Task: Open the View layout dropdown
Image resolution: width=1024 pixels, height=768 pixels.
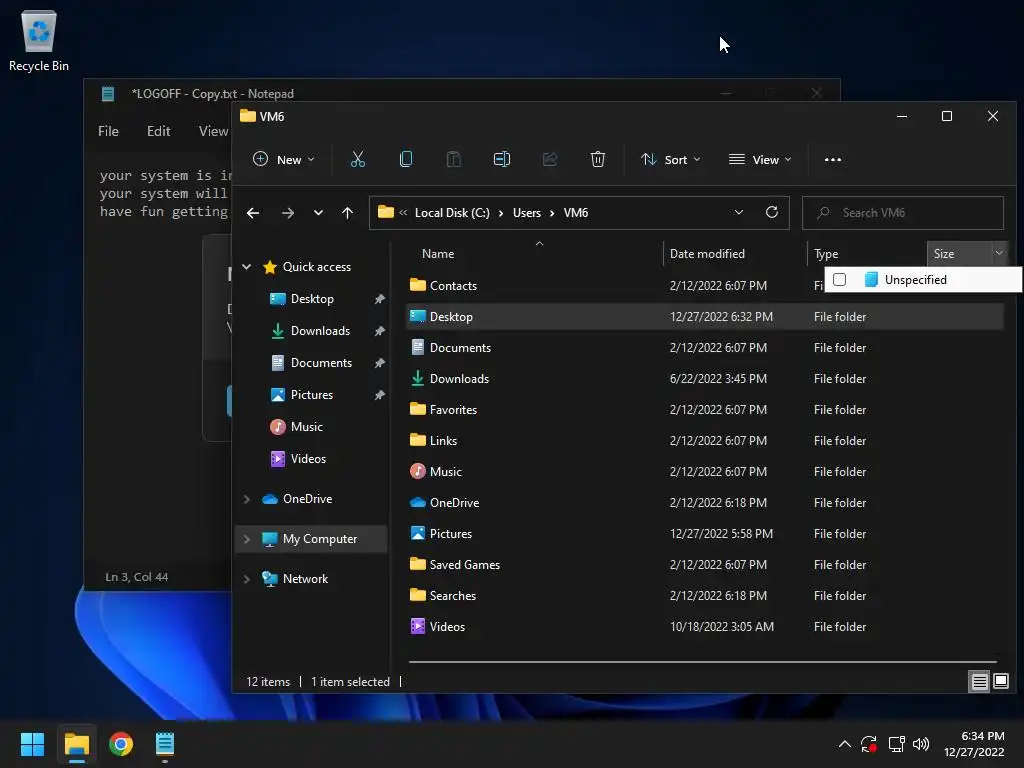Action: [x=760, y=159]
